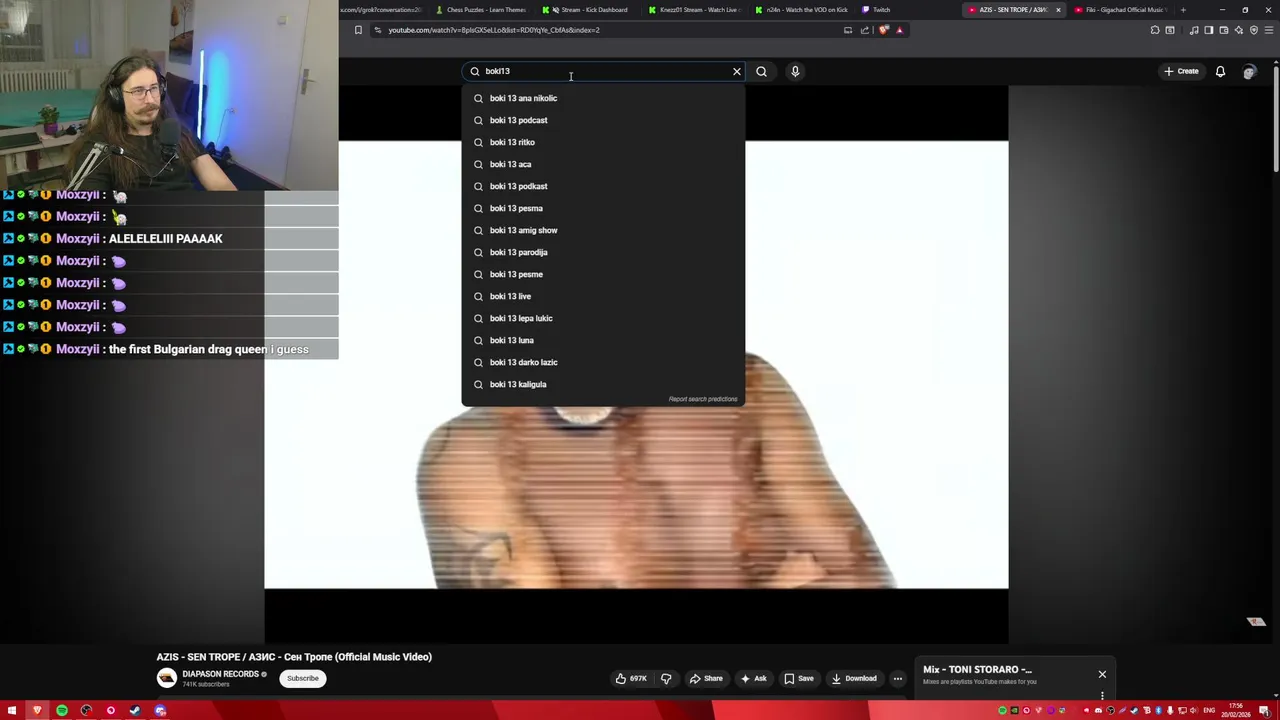
Task: Open browser extensions puzzle icon
Action: 1155,30
